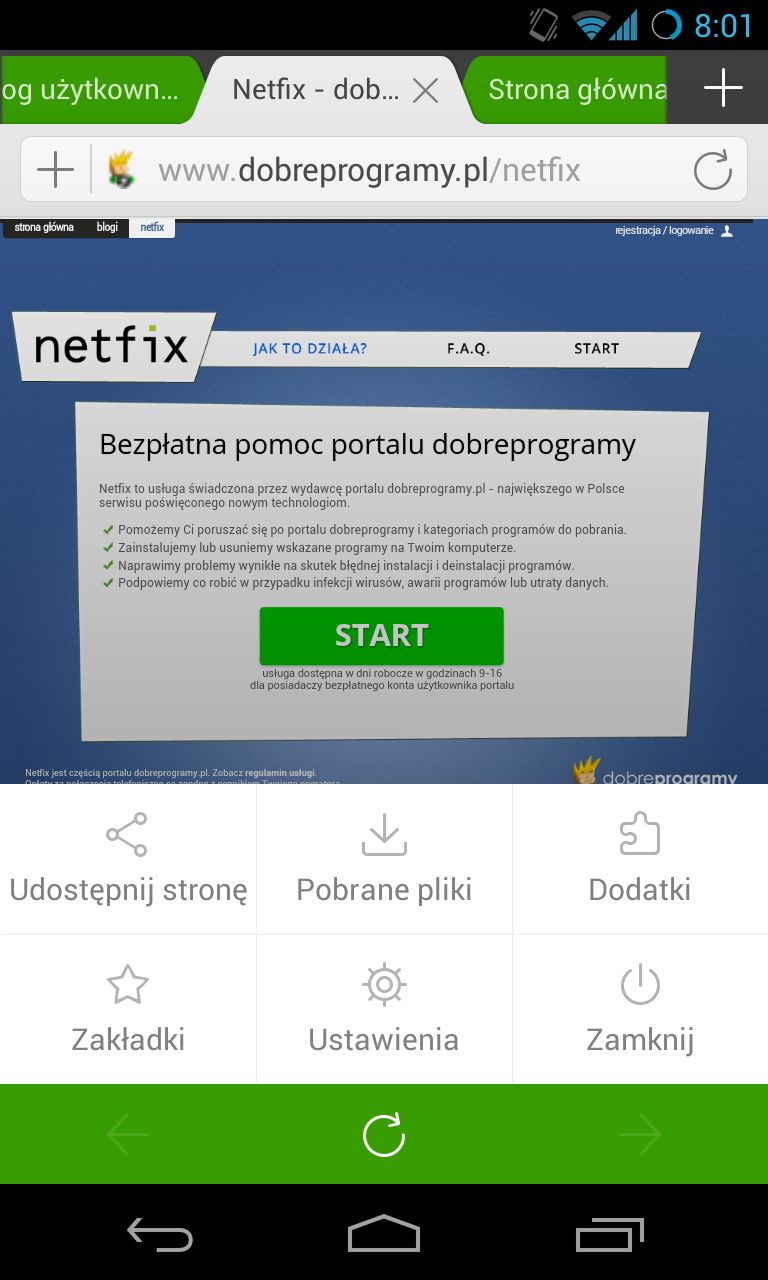Open JAK TO DZIAŁA? link
The height and width of the screenshot is (1280, 768).
(310, 349)
